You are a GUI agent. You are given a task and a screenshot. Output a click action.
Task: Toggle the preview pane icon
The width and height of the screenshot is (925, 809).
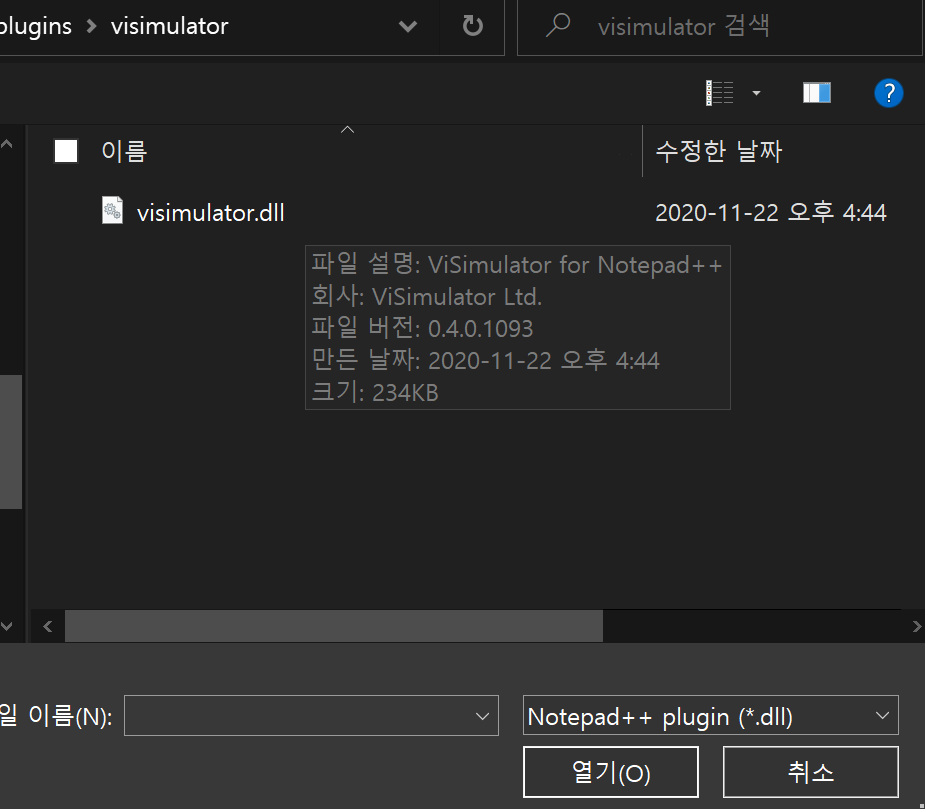pos(817,93)
